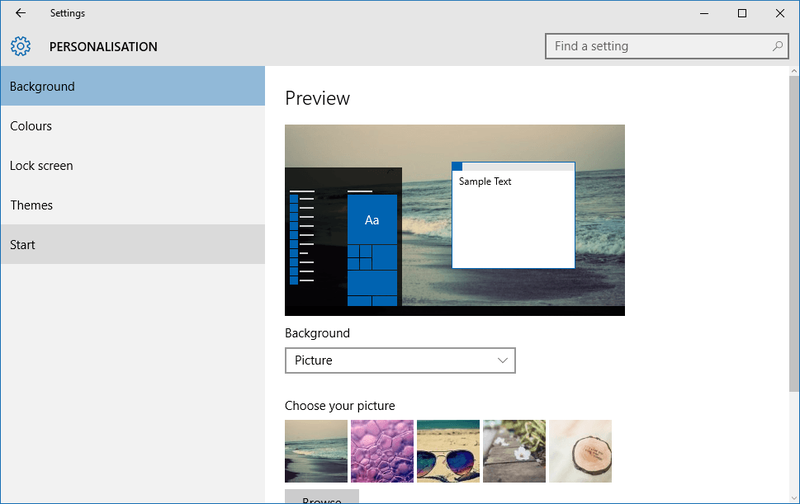The width and height of the screenshot is (800, 504).
Task: Choose the beach waves picture thumbnail
Action: click(316, 451)
